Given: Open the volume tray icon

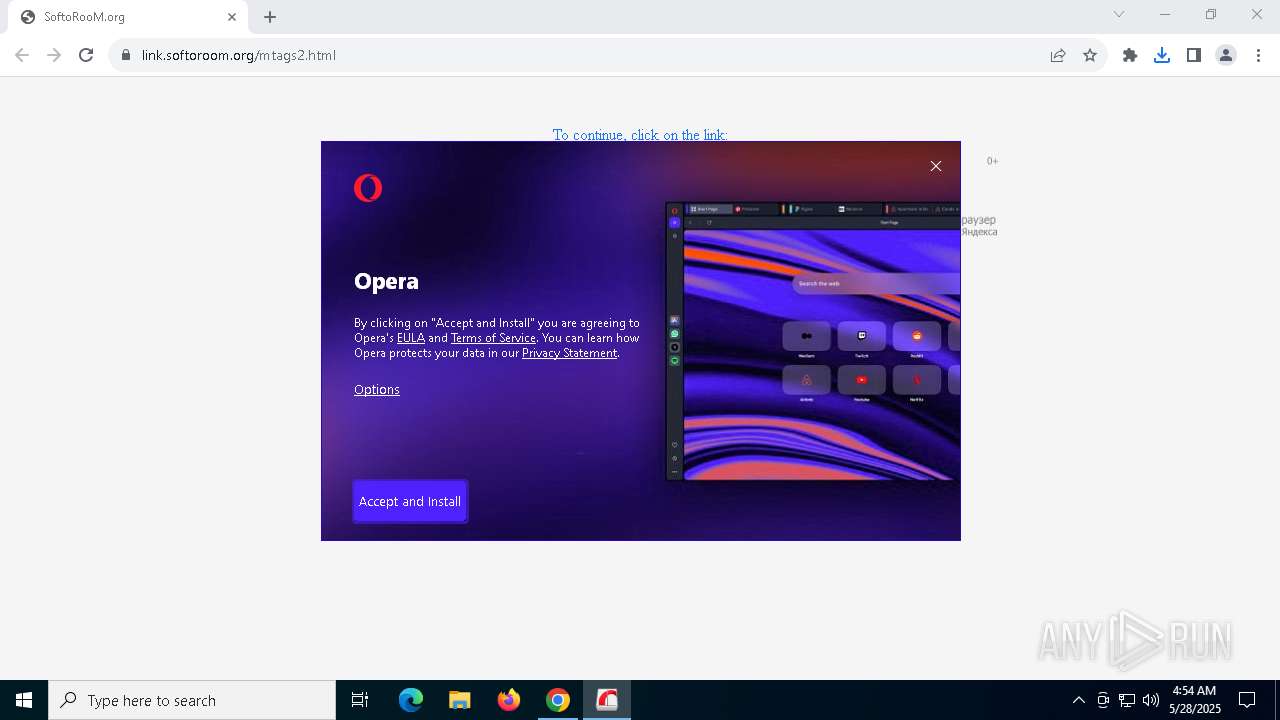Looking at the screenshot, I should pos(1151,700).
